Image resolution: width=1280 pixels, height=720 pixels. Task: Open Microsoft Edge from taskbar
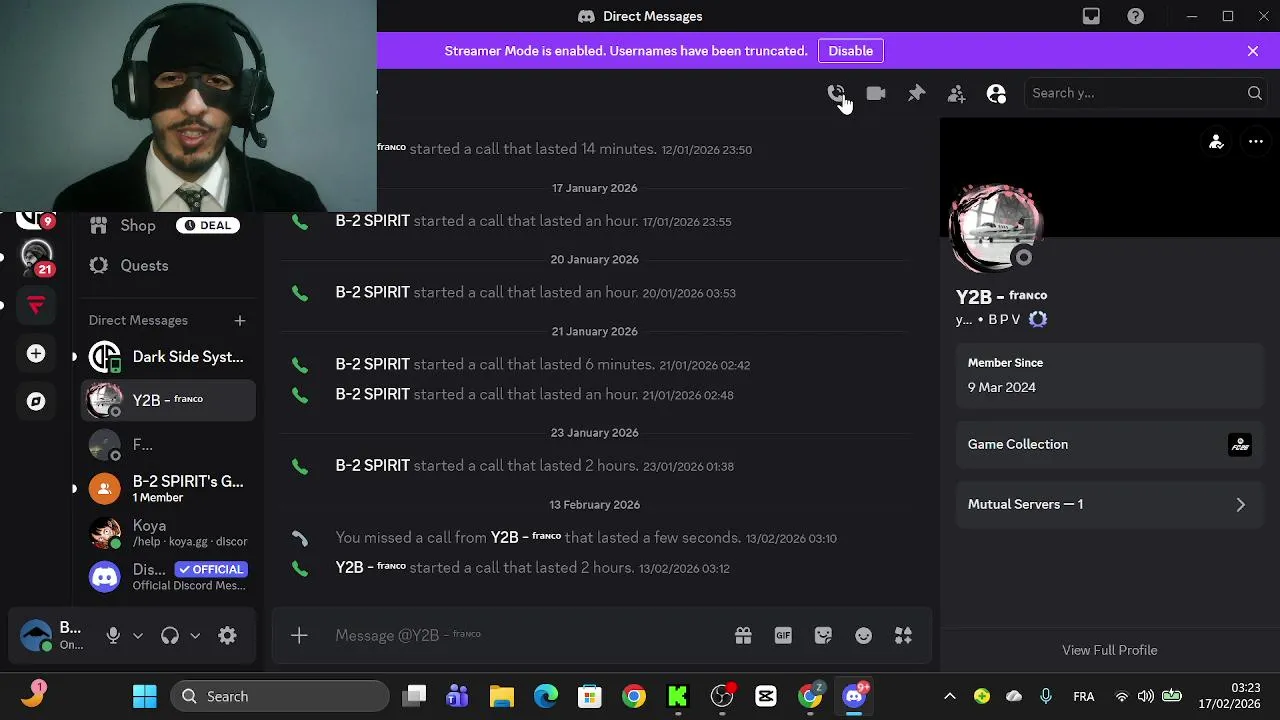click(x=546, y=696)
